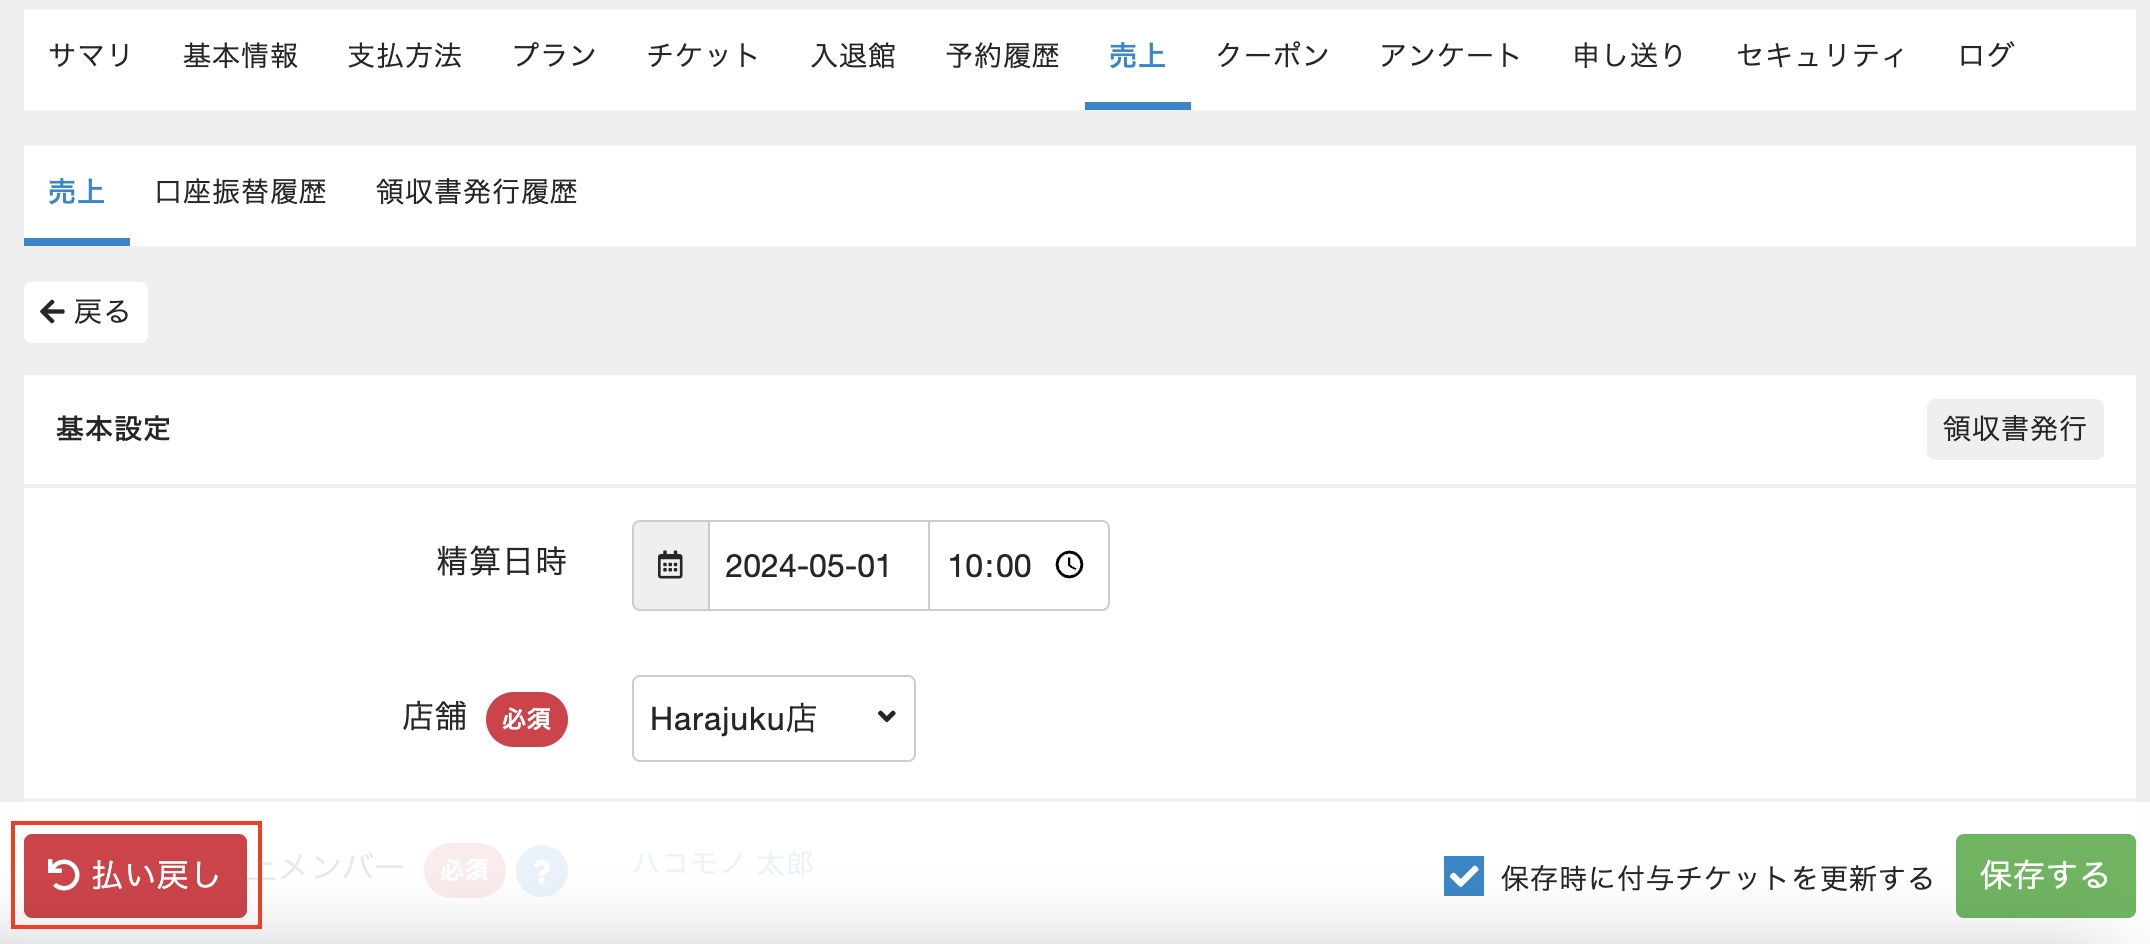Click the 領収書発行 button
This screenshot has height=944, width=2150.
(2014, 429)
